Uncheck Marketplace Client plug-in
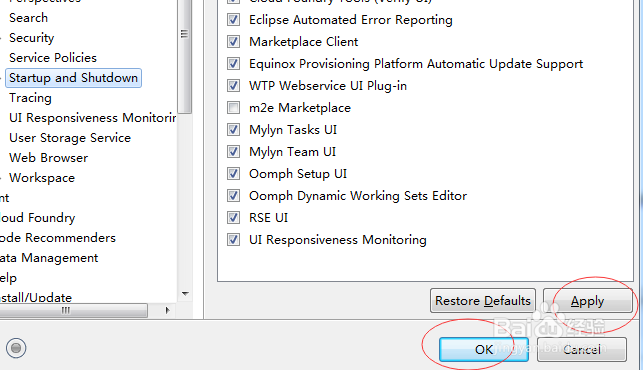This screenshot has height=370, width=643. point(233,42)
